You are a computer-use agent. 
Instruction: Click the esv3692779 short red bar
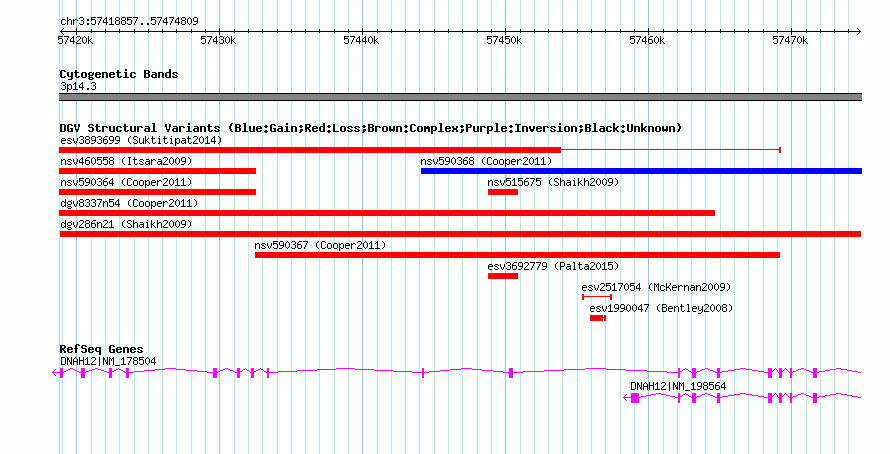click(x=503, y=276)
